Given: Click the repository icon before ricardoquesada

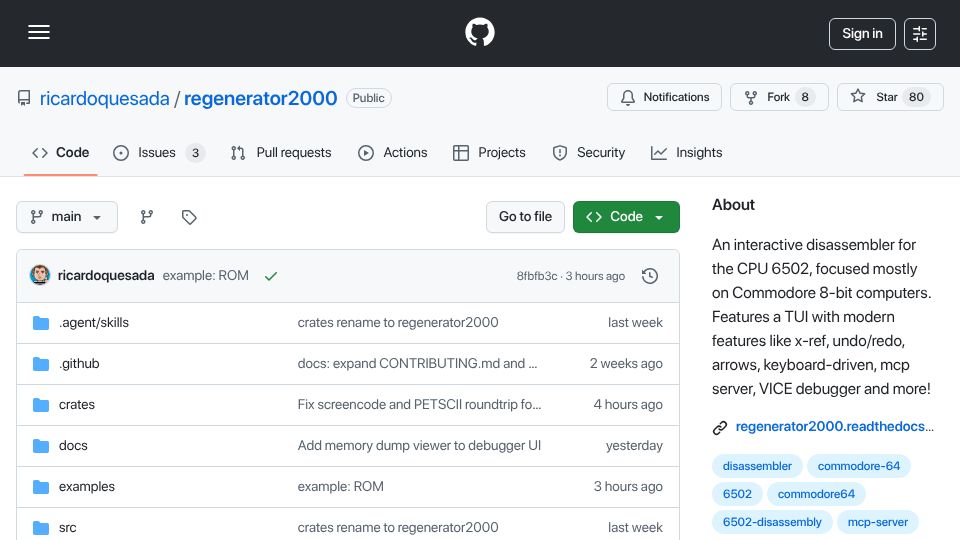Looking at the screenshot, I should coord(24,98).
